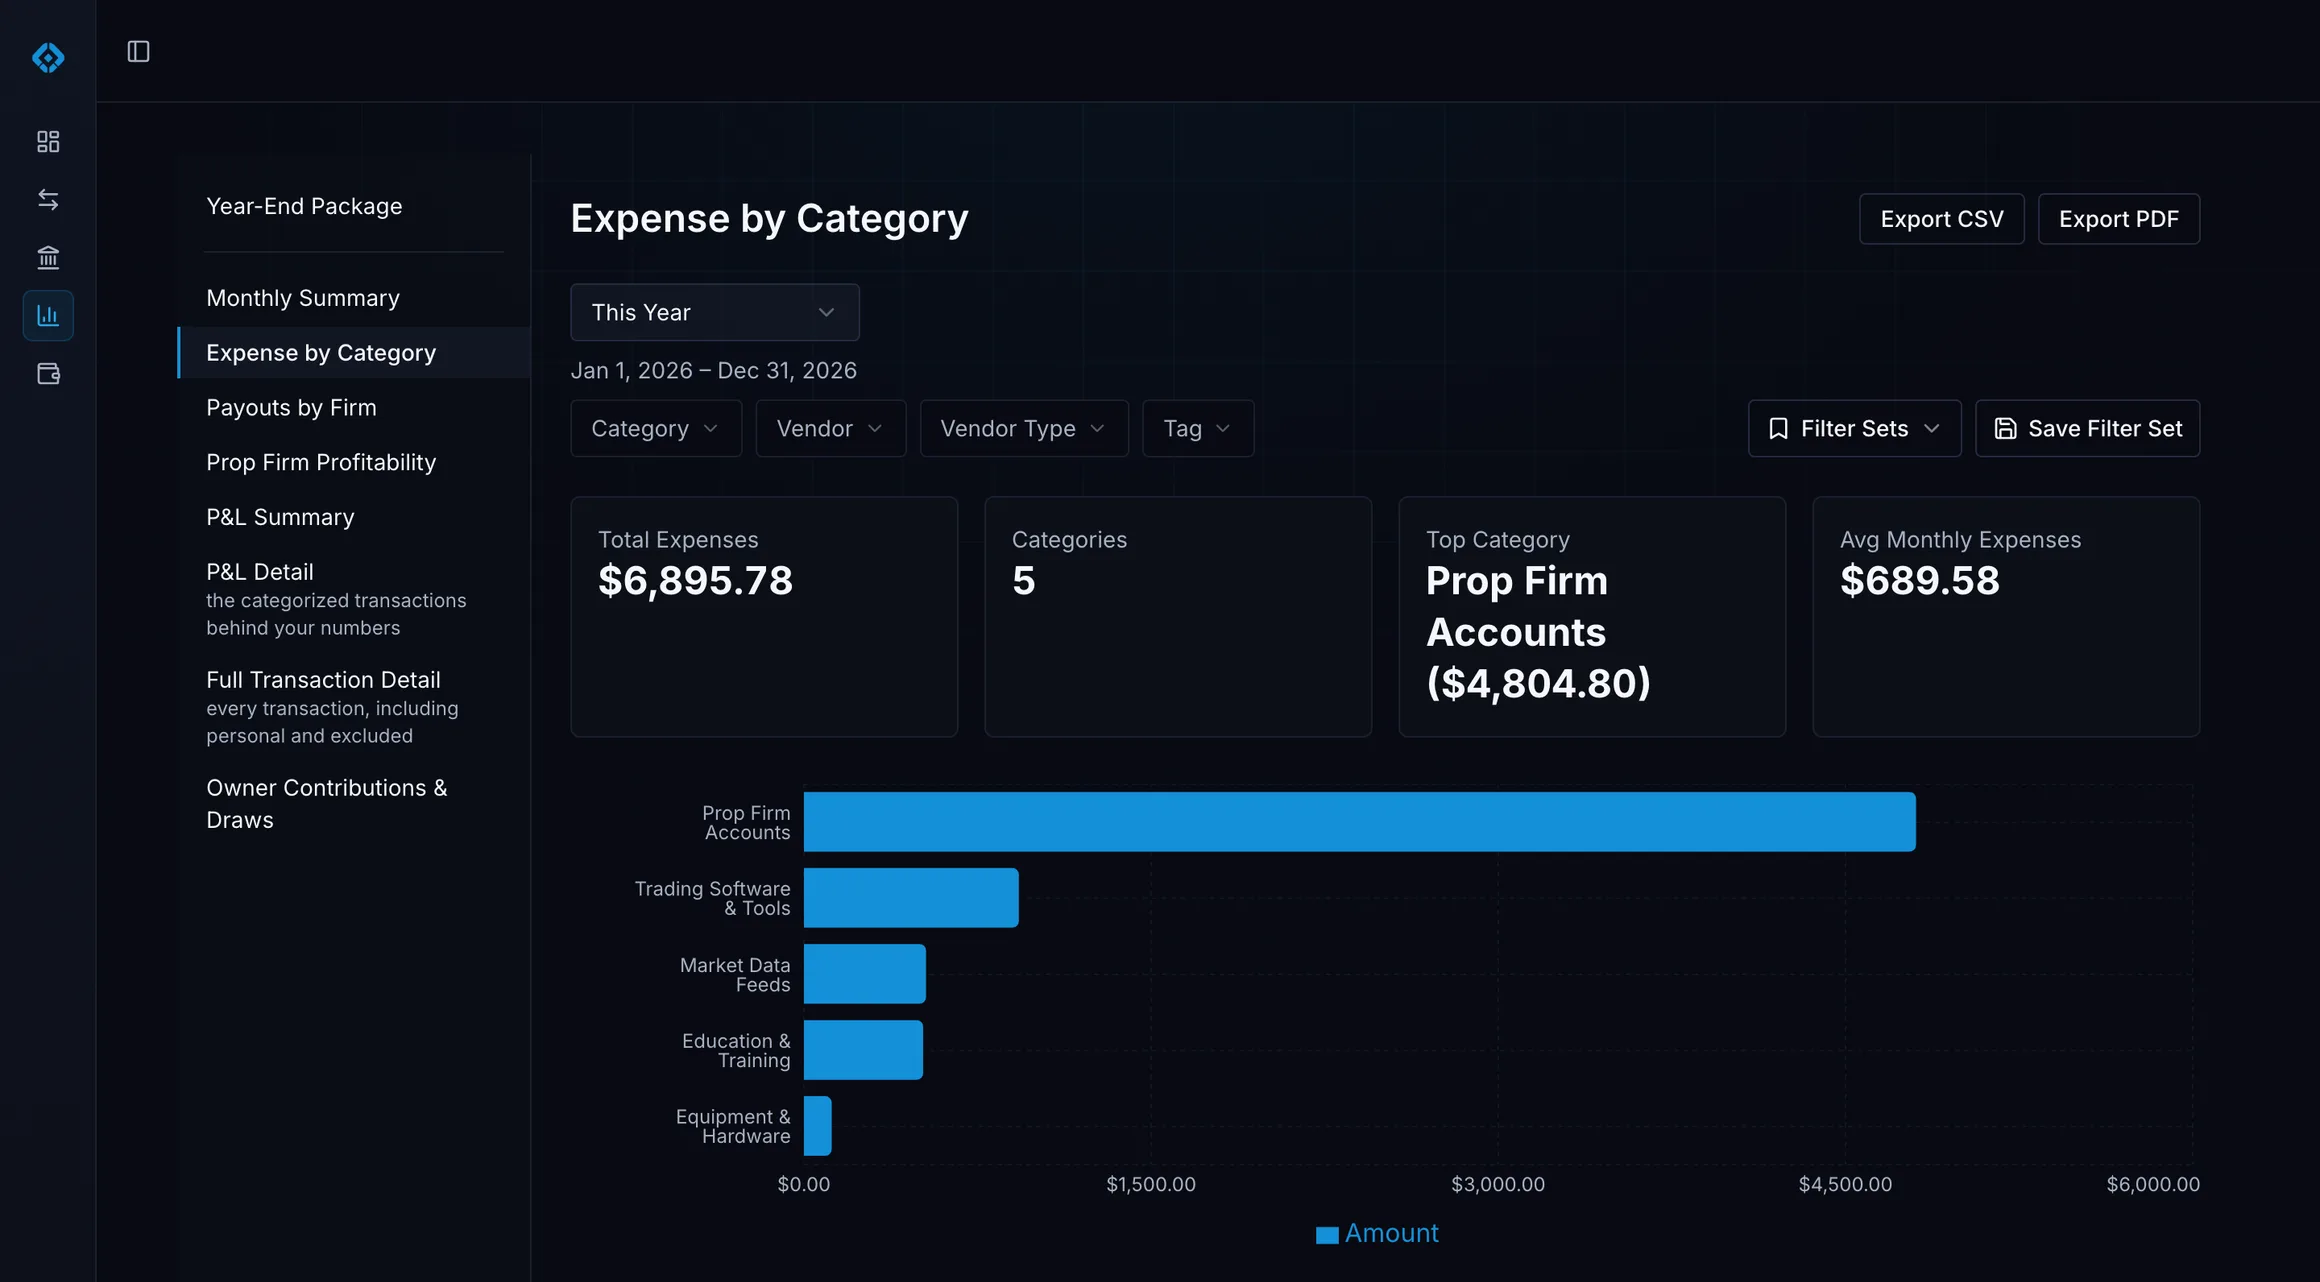2320x1282 pixels.
Task: Click the Amount legend color swatch
Action: (1327, 1235)
